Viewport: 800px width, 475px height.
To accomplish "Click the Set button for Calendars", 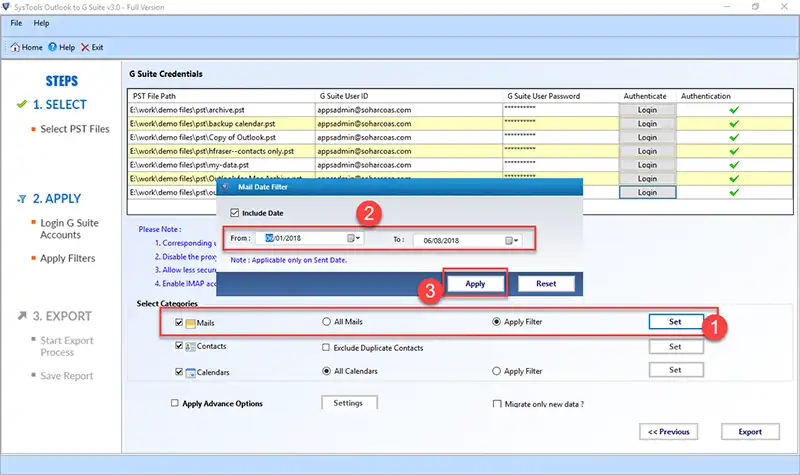I will click(x=676, y=370).
